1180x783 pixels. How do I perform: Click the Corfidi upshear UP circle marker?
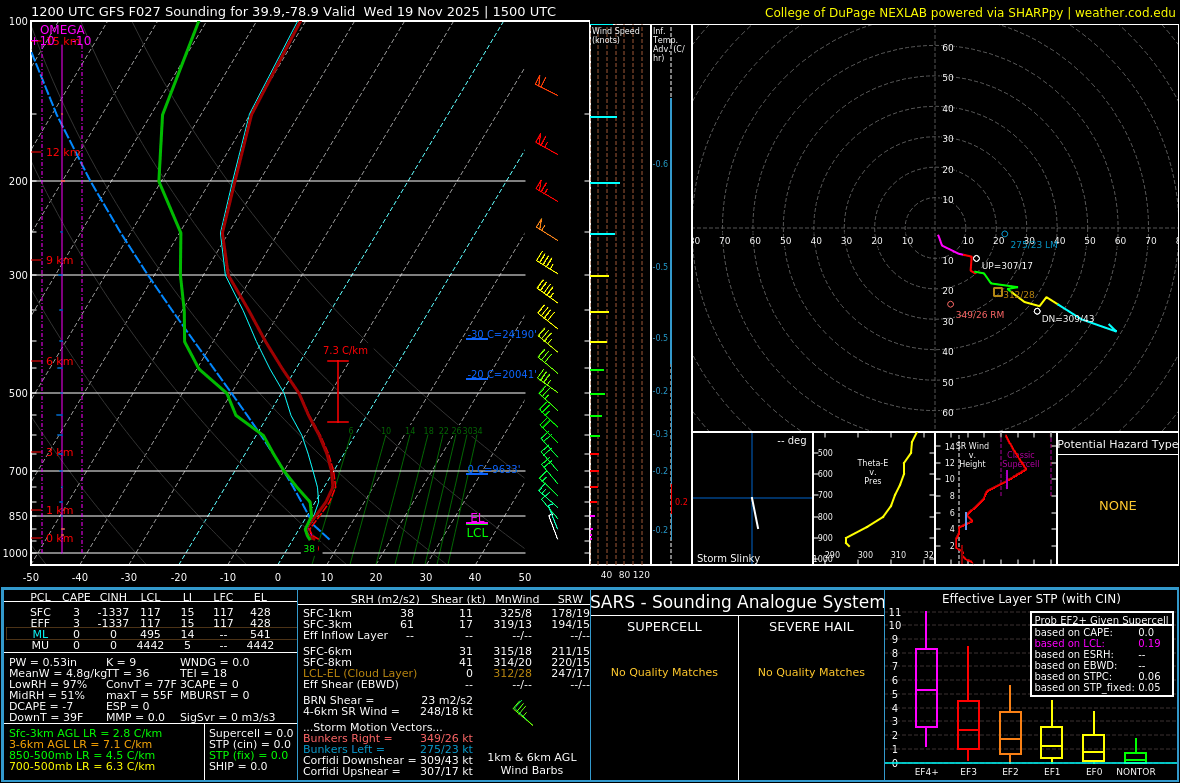(977, 258)
